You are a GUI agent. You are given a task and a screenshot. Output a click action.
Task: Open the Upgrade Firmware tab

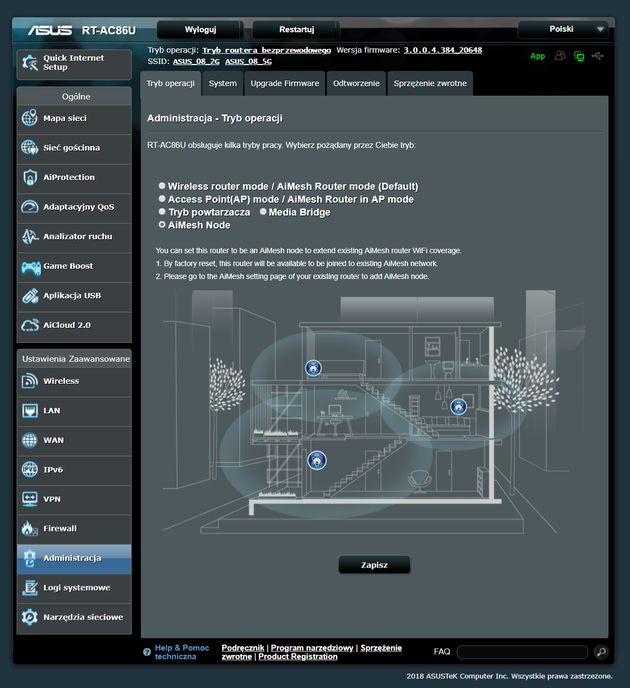[285, 83]
